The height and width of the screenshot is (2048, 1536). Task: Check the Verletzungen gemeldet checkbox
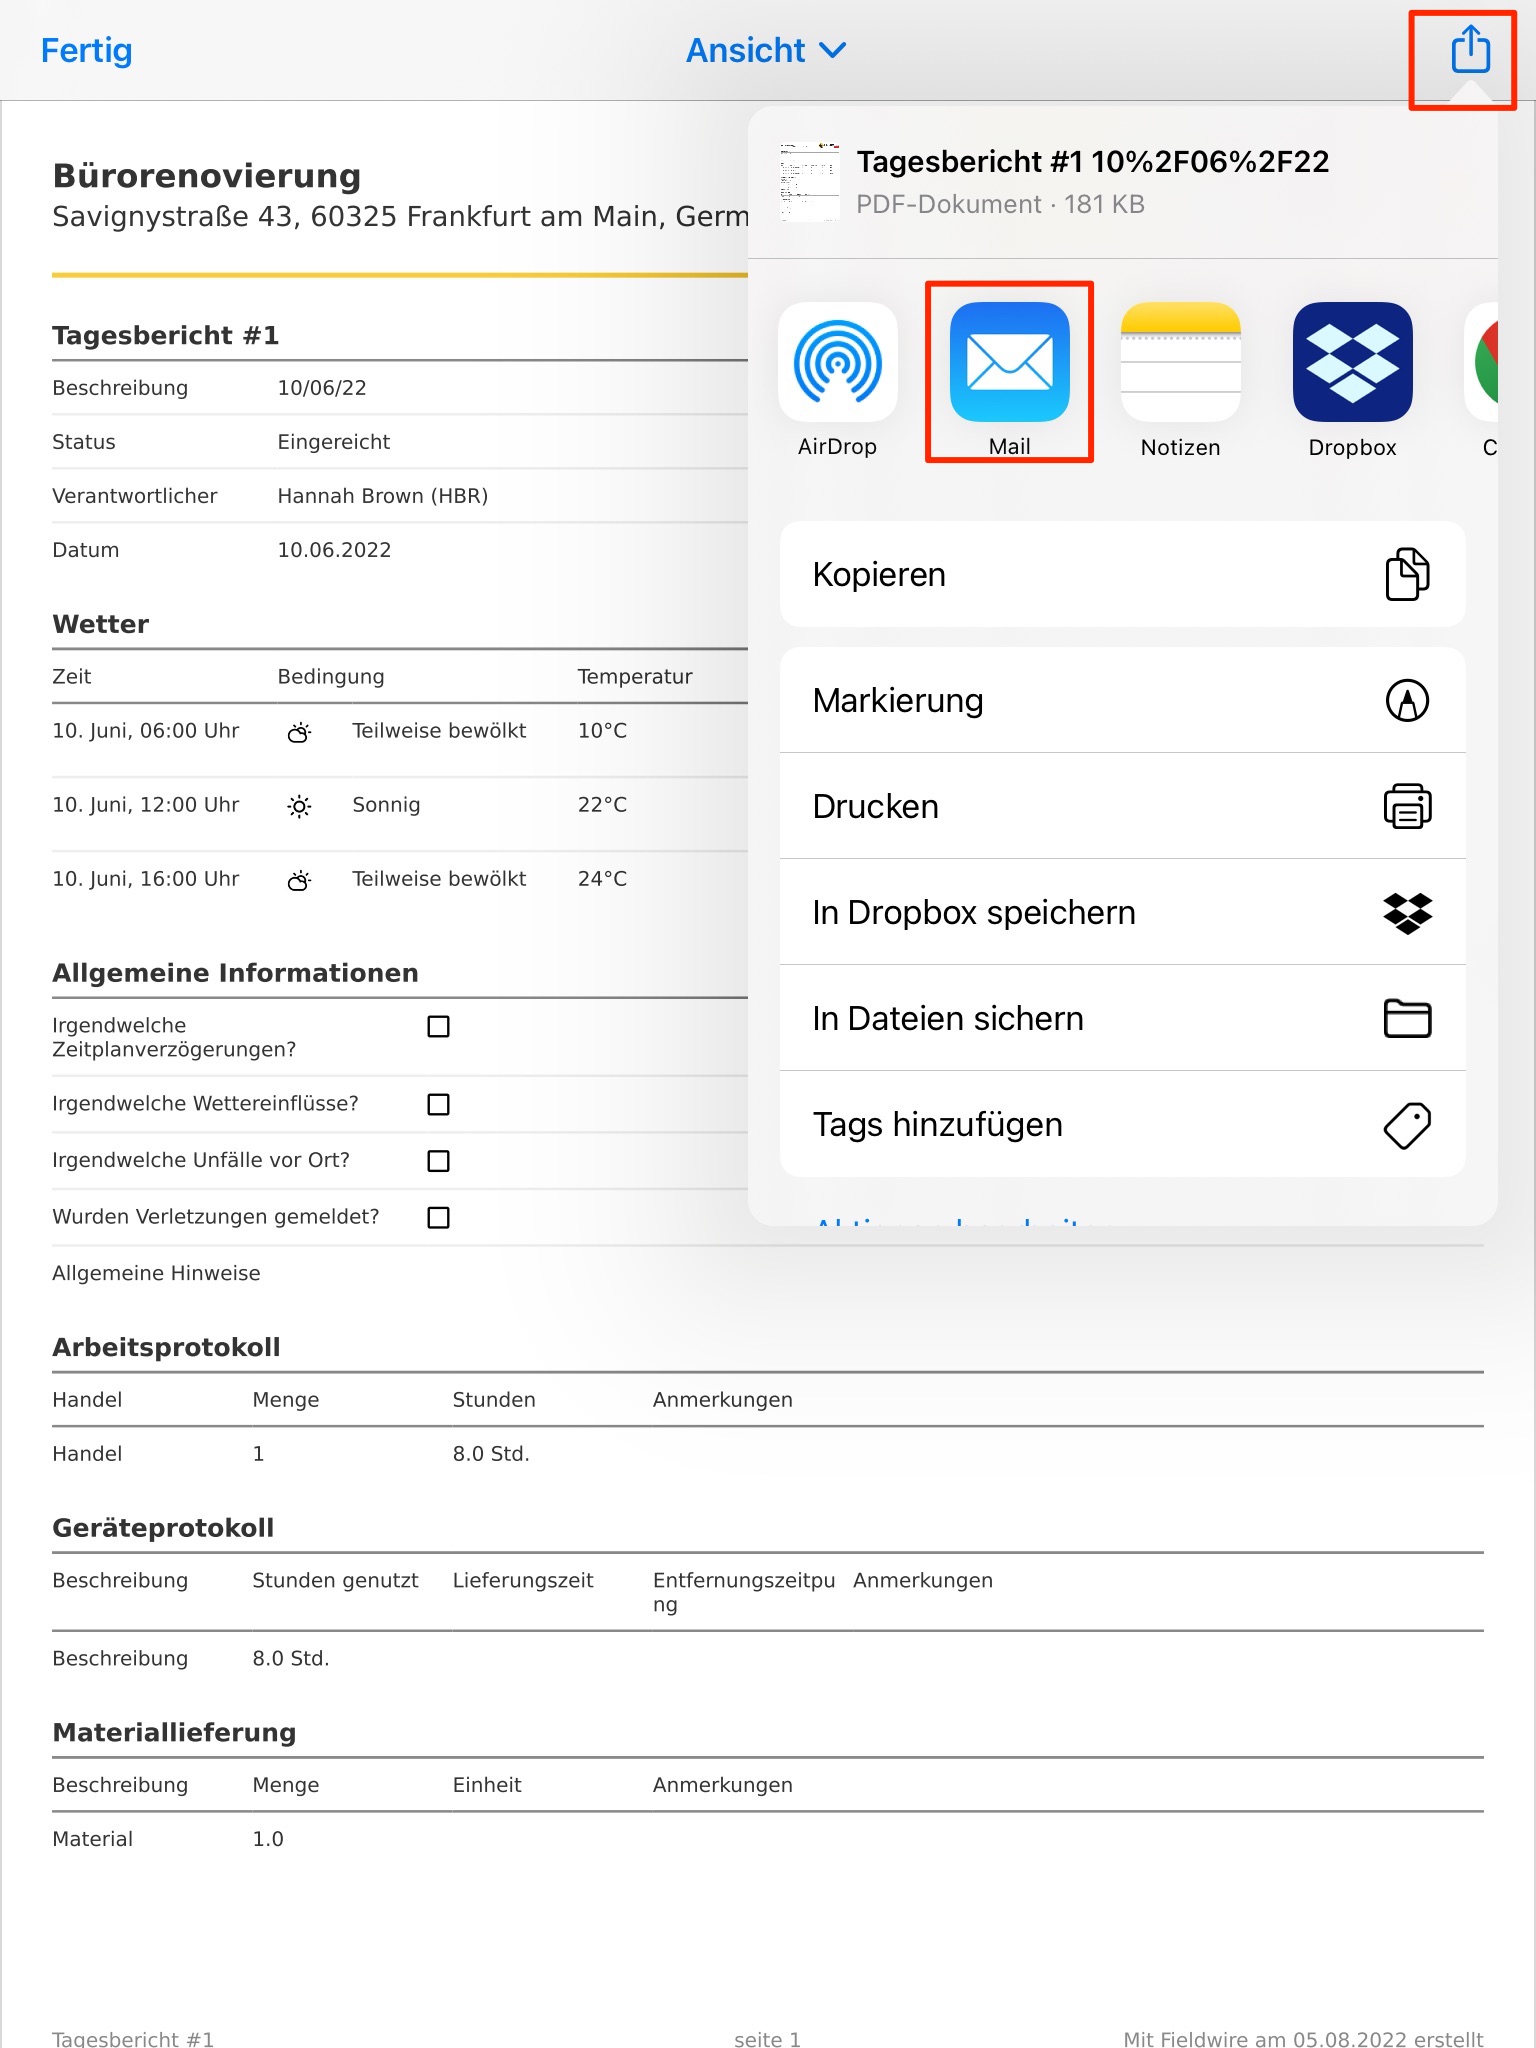(x=438, y=1217)
